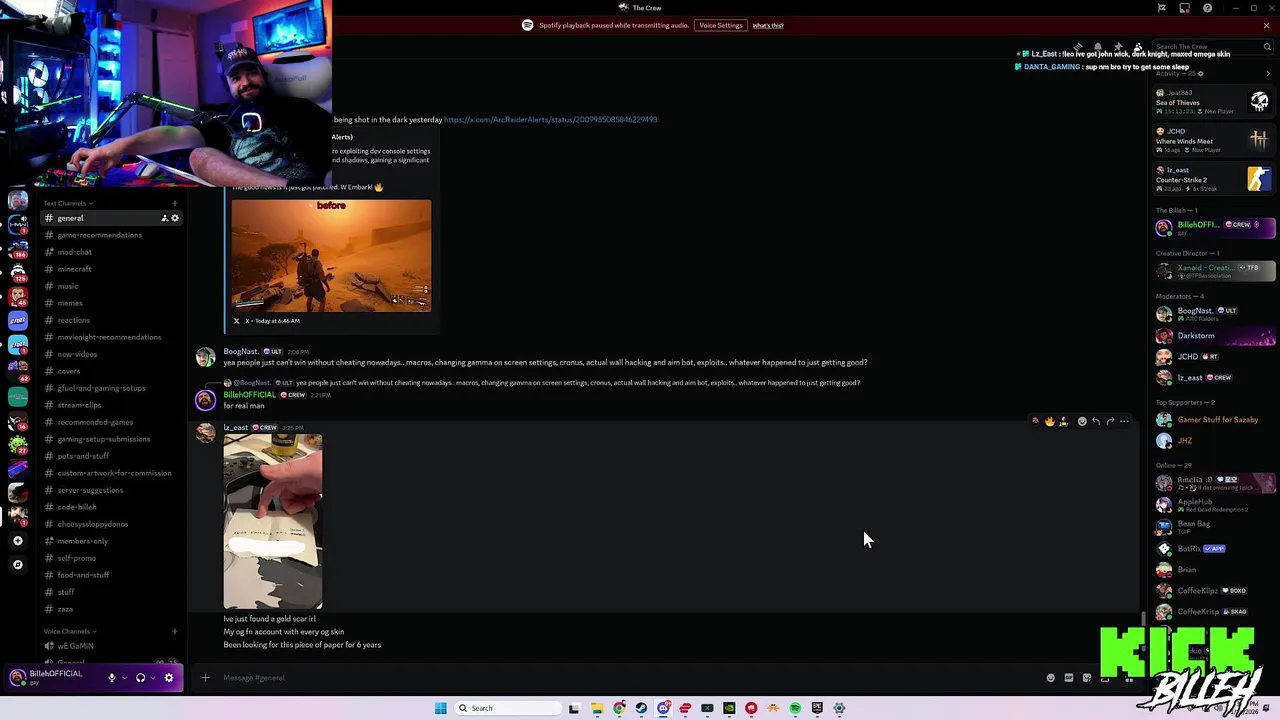Click the Windows taskbar Search box
Screen dimensions: 1280x720
[509, 708]
